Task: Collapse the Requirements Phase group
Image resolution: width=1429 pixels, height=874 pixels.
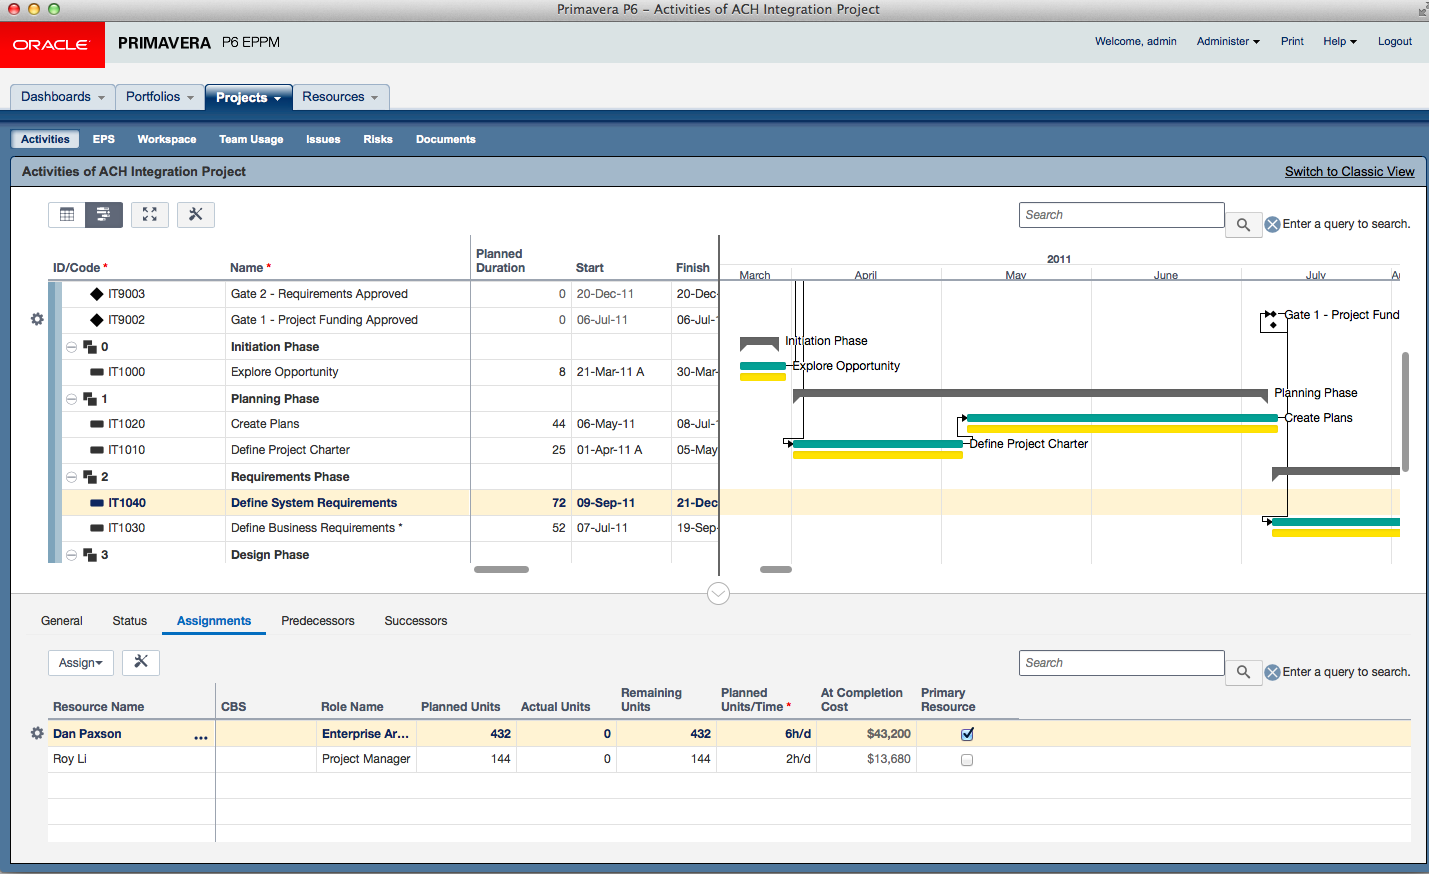Action: pos(71,477)
